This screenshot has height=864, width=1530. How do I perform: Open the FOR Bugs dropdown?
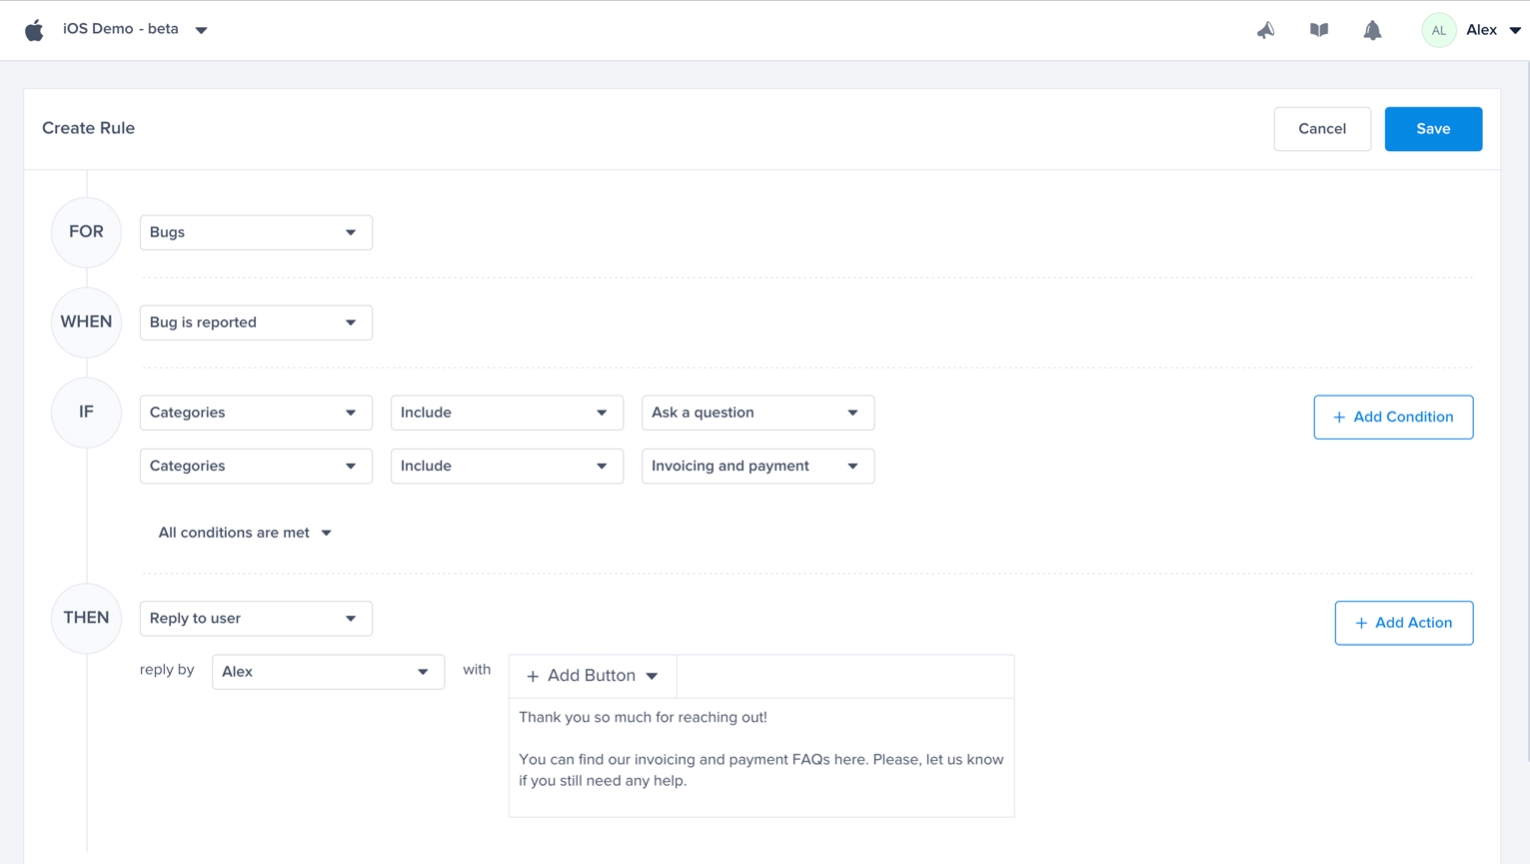coord(255,232)
